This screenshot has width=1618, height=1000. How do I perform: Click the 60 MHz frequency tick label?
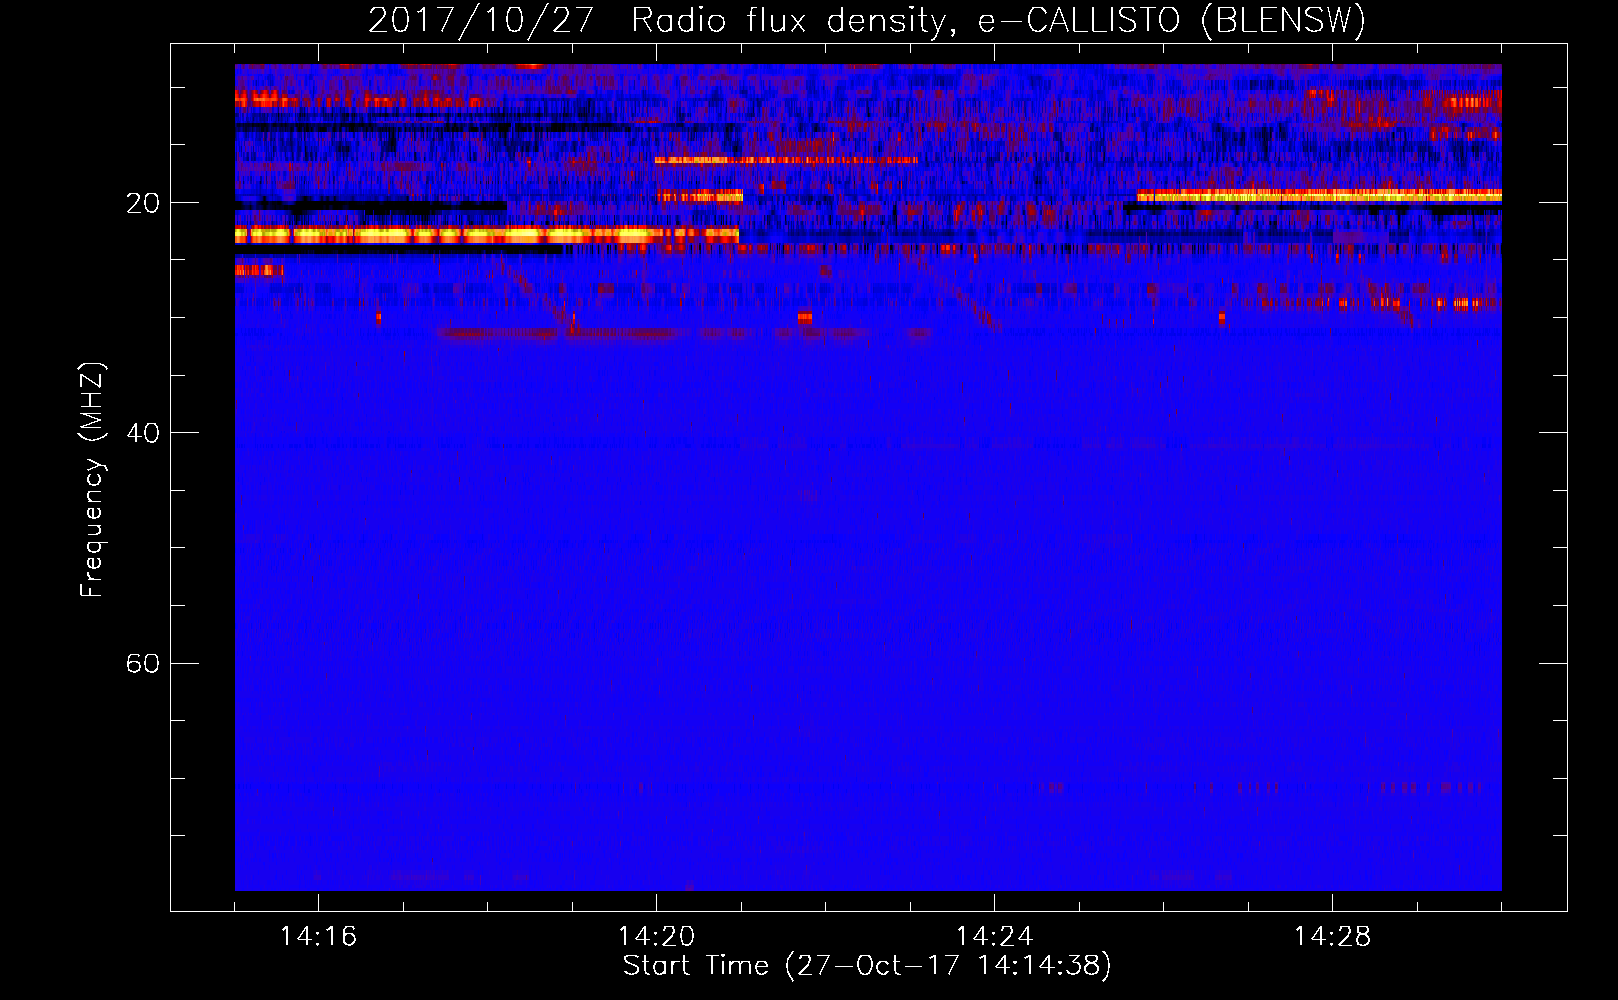tap(142, 663)
